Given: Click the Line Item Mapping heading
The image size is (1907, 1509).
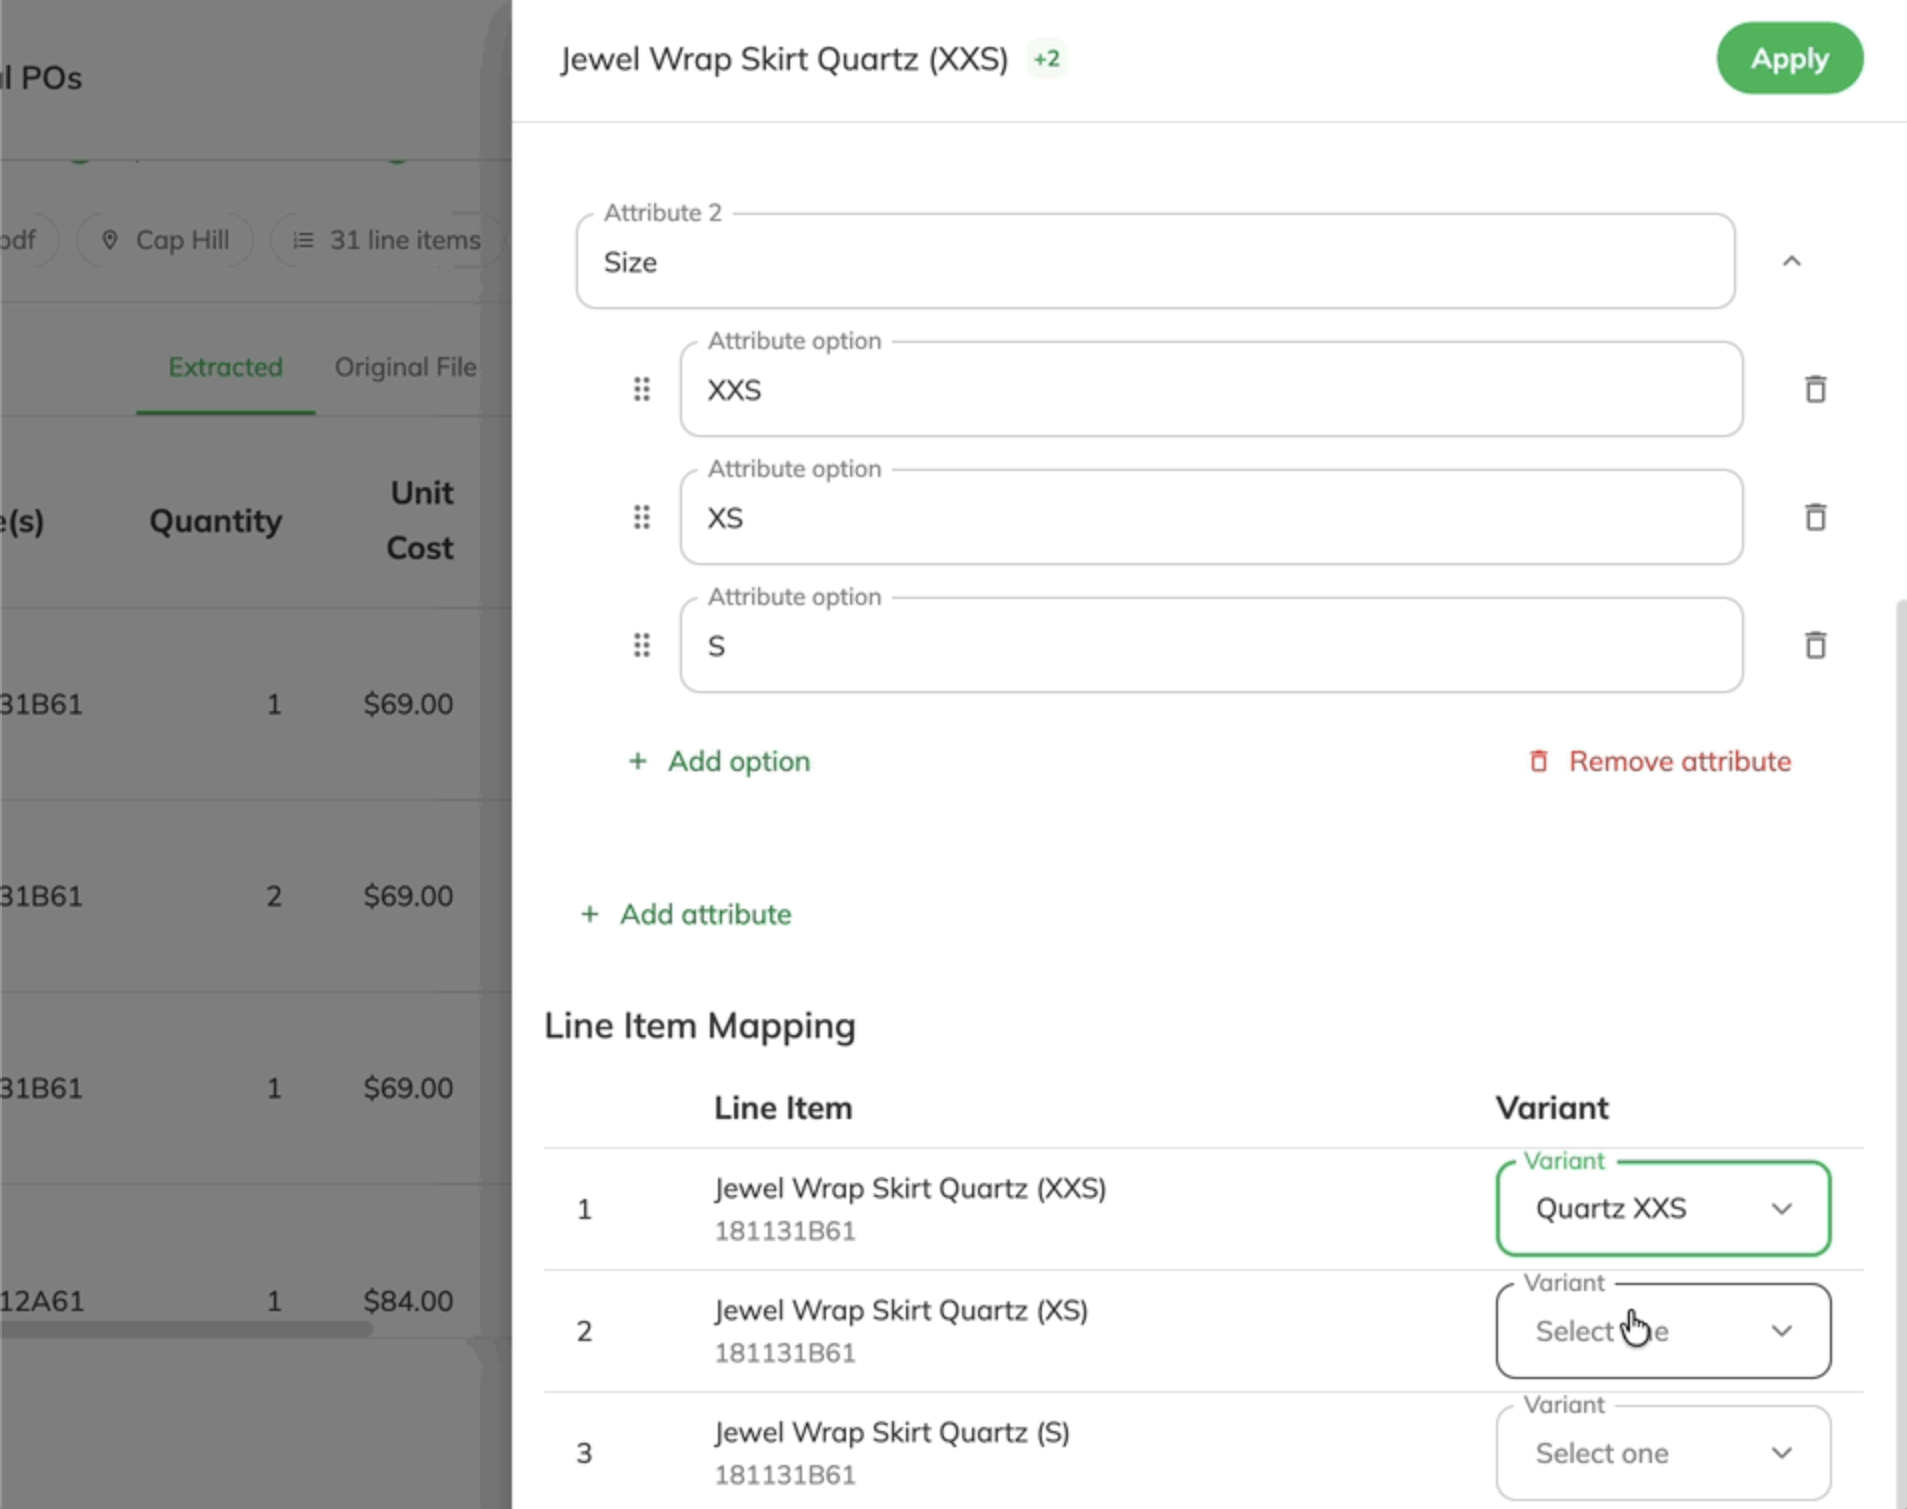Looking at the screenshot, I should click(700, 1026).
